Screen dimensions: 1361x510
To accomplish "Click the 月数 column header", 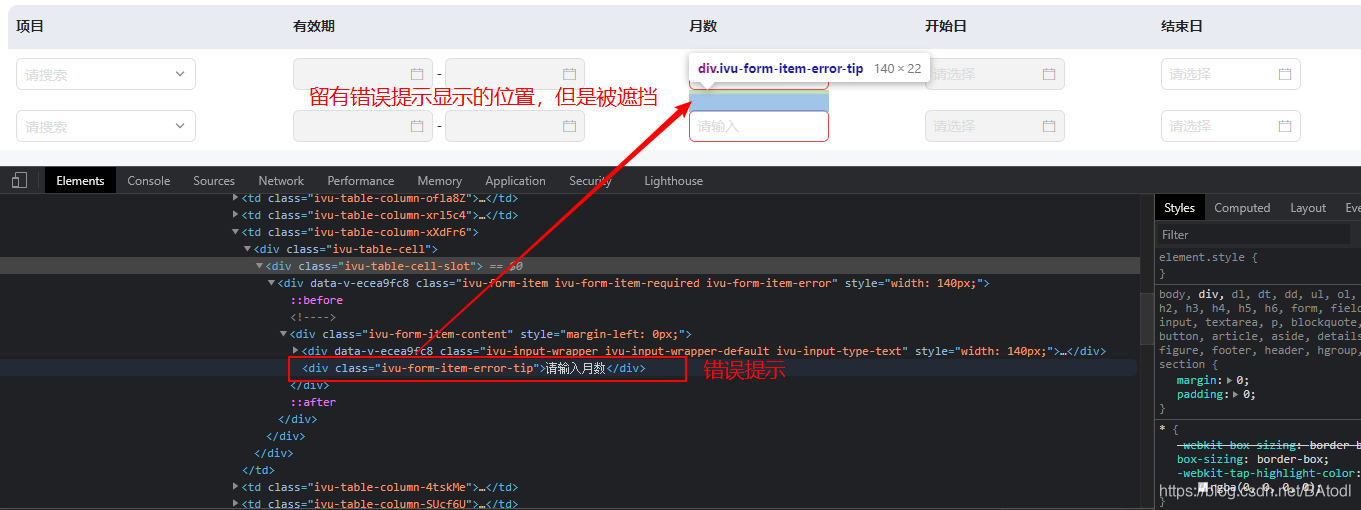I will point(703,26).
